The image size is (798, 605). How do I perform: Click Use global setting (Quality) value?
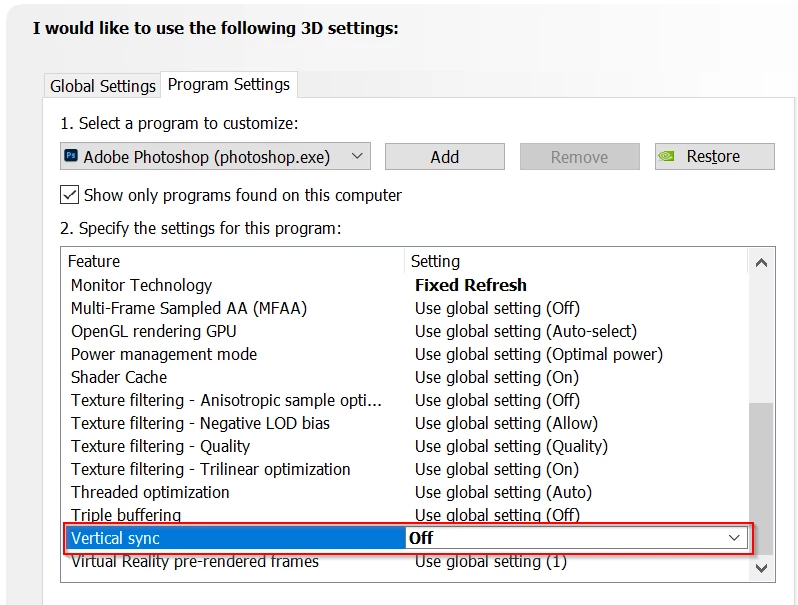[511, 446]
